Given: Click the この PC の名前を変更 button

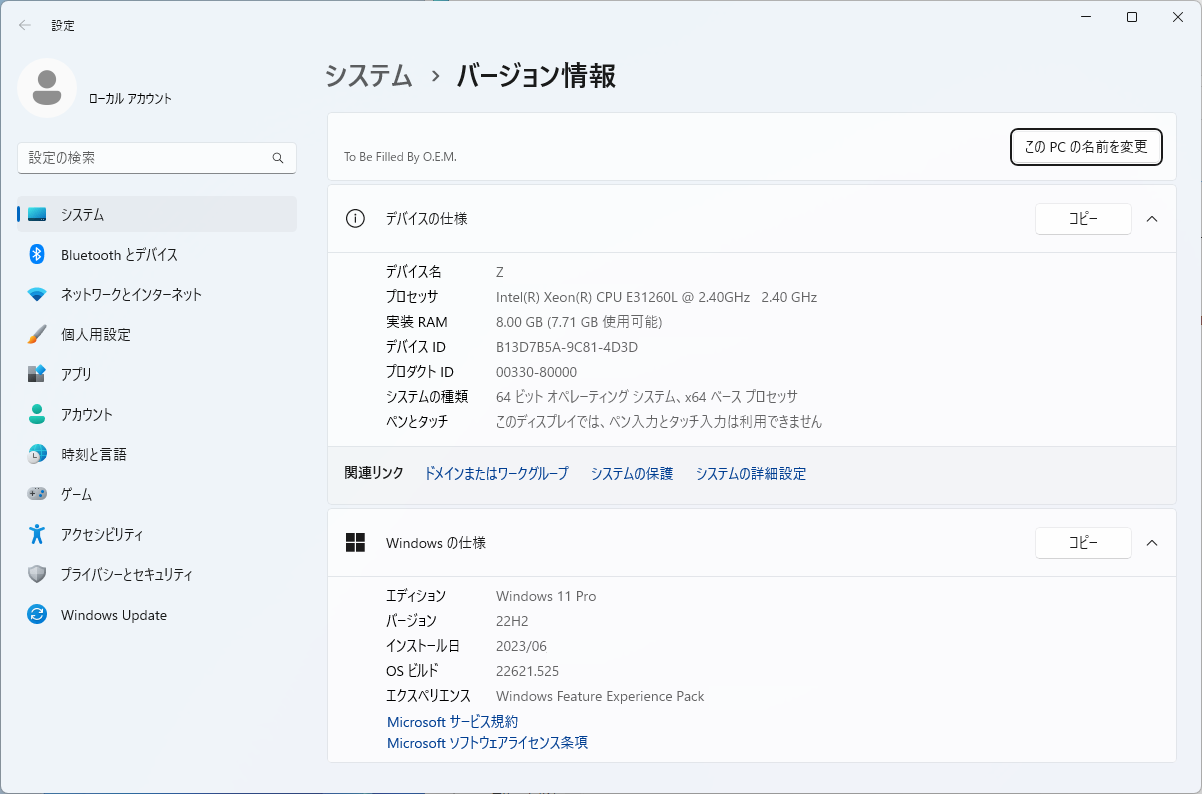Looking at the screenshot, I should (1085, 147).
